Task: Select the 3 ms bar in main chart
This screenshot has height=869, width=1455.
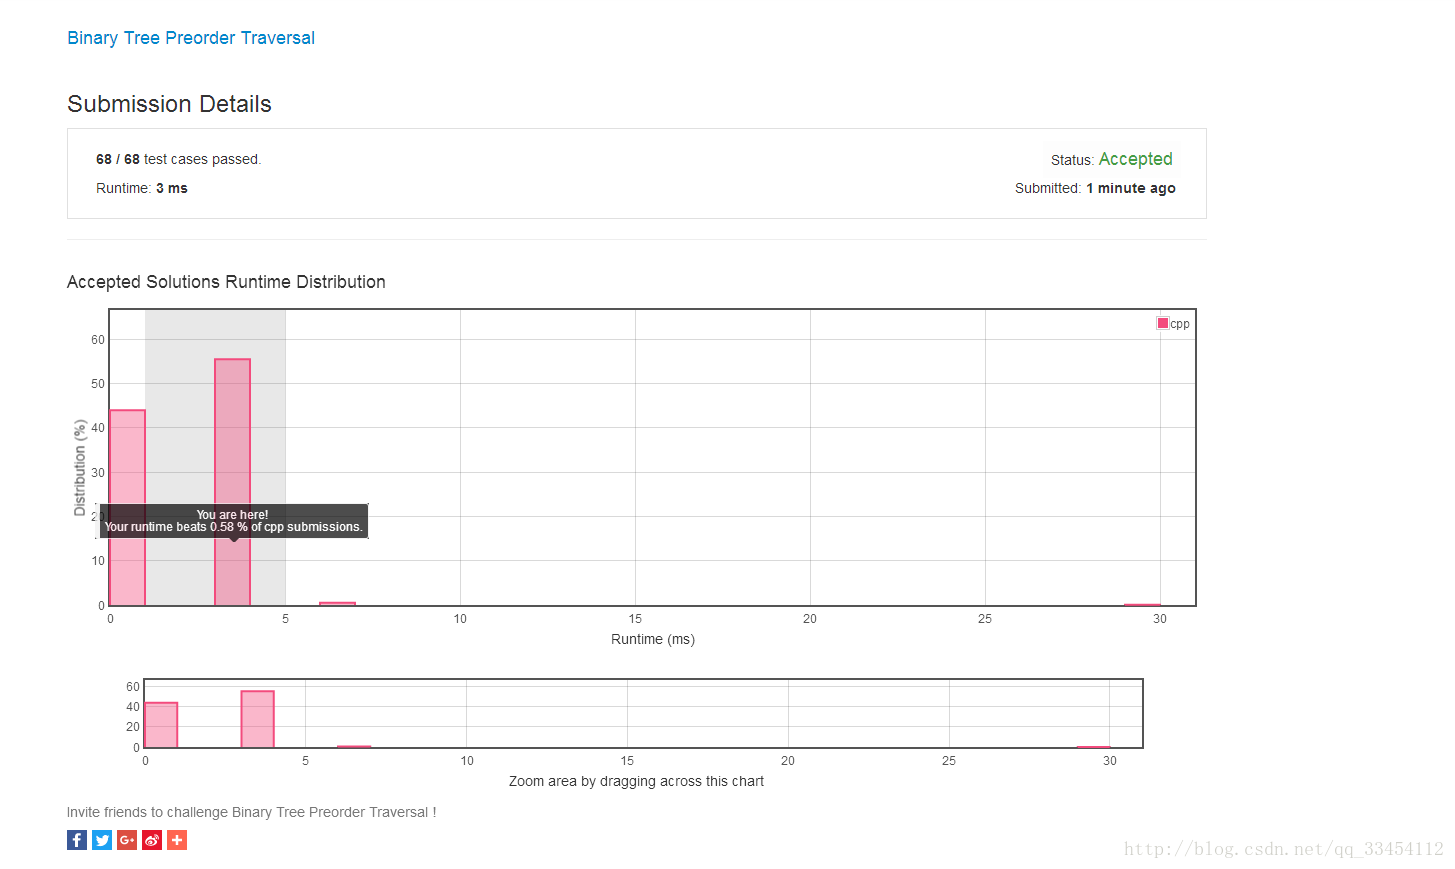Action: tap(233, 482)
